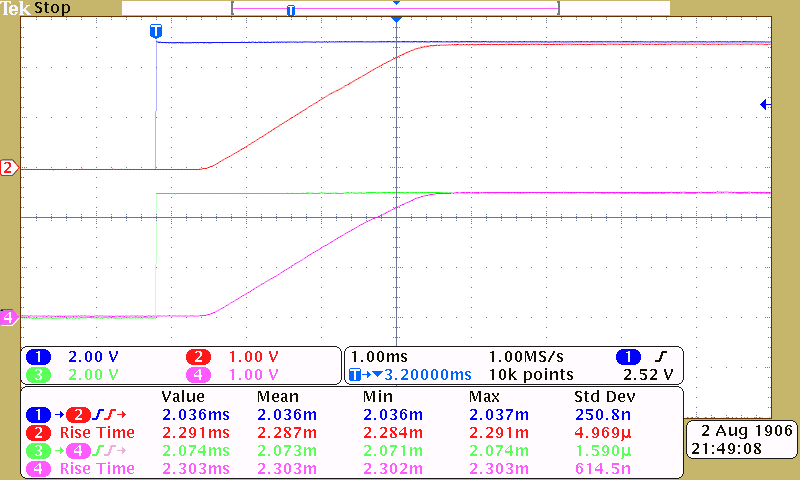This screenshot has width=800, height=480.
Task: Click the Value column header
Action: click(x=183, y=396)
